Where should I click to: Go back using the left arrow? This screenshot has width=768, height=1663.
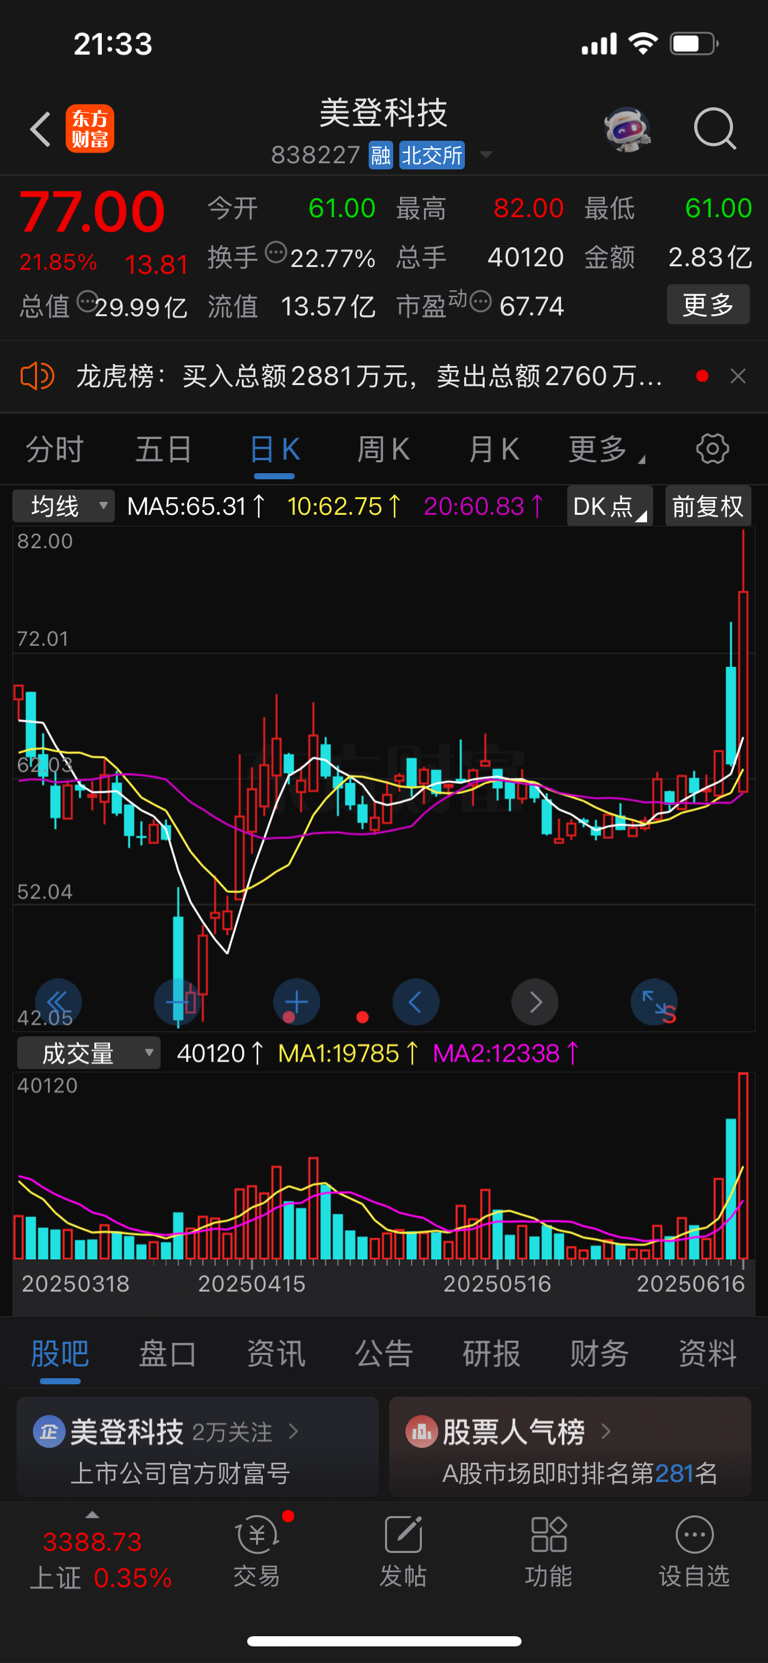(x=40, y=129)
